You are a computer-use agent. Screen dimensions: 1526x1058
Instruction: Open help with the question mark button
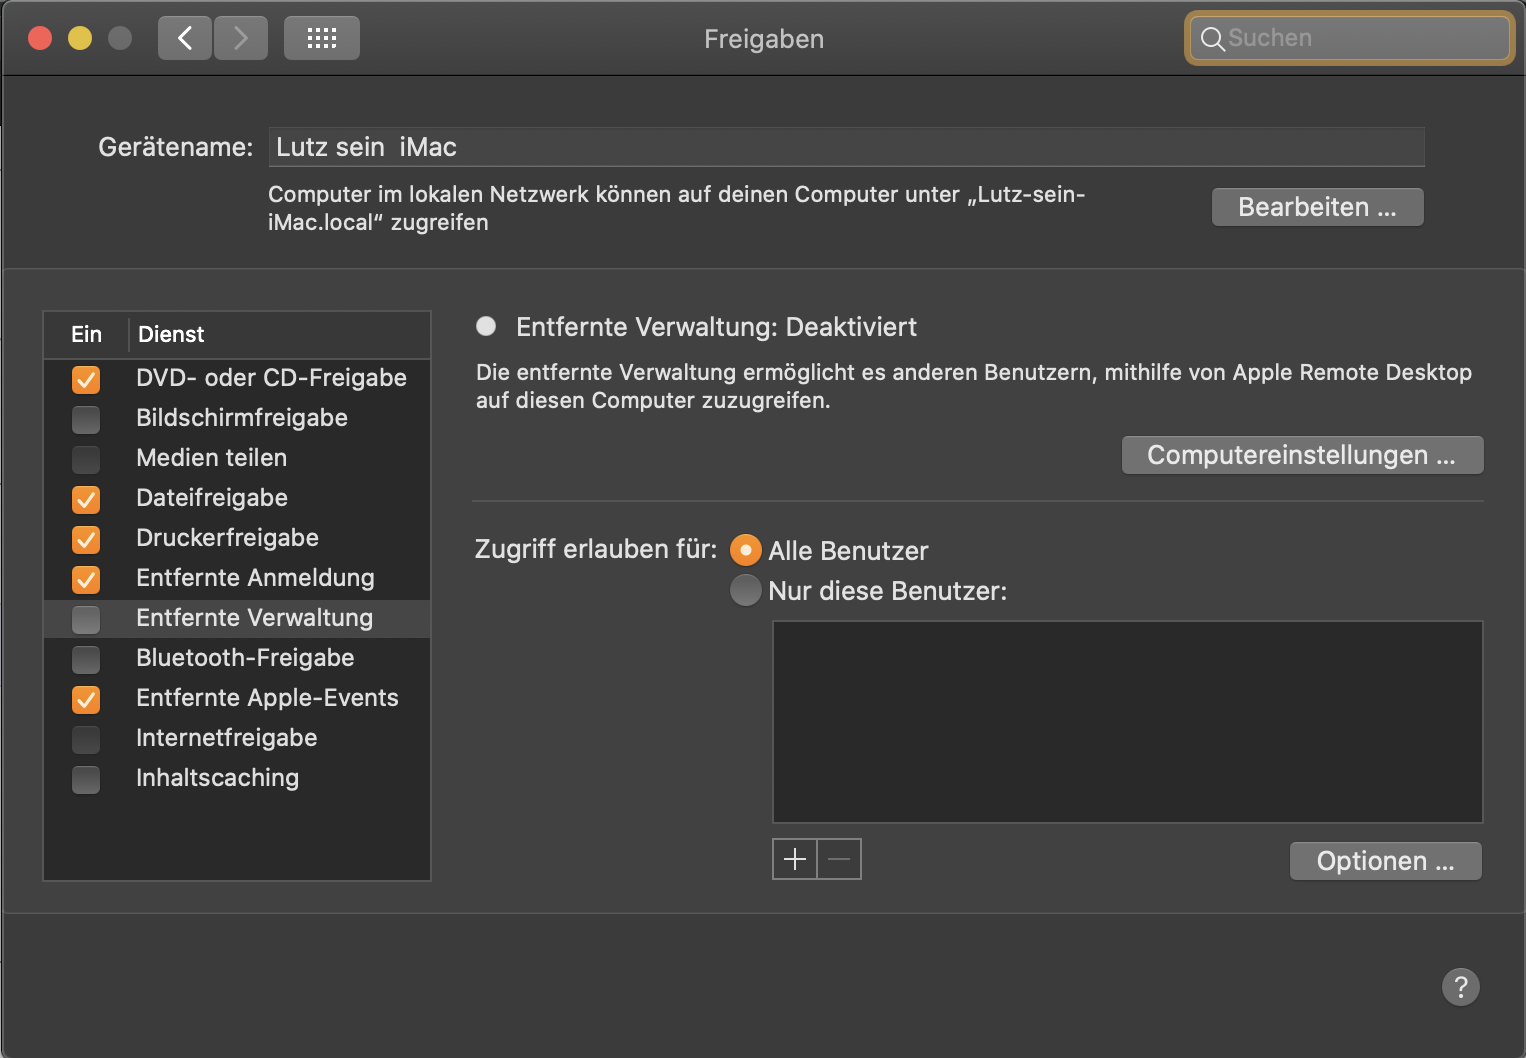click(1461, 987)
